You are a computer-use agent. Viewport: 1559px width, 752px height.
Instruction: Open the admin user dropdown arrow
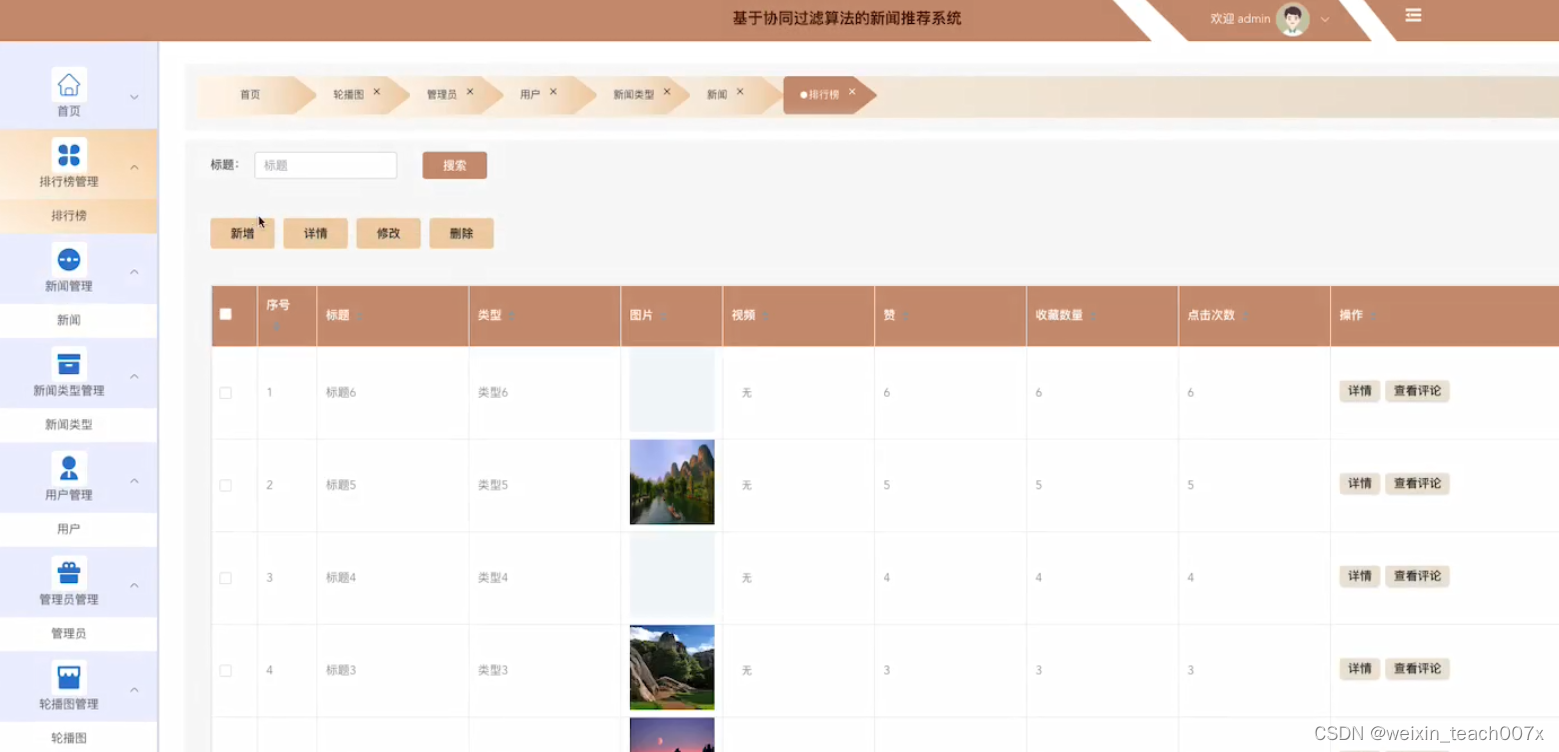coord(1325,19)
